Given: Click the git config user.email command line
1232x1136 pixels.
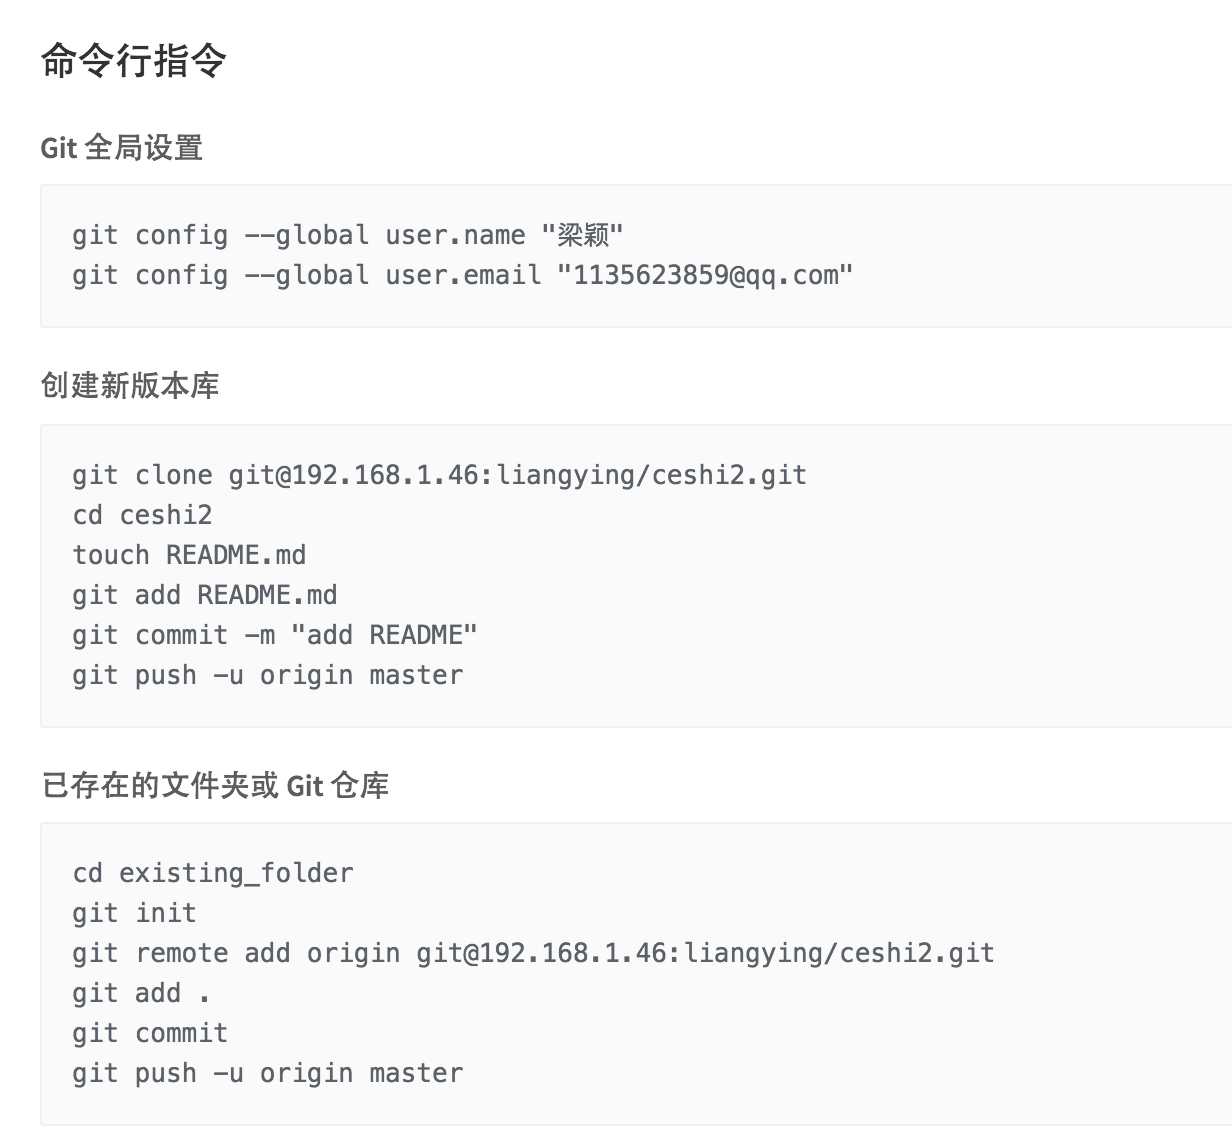Looking at the screenshot, I should tap(463, 275).
